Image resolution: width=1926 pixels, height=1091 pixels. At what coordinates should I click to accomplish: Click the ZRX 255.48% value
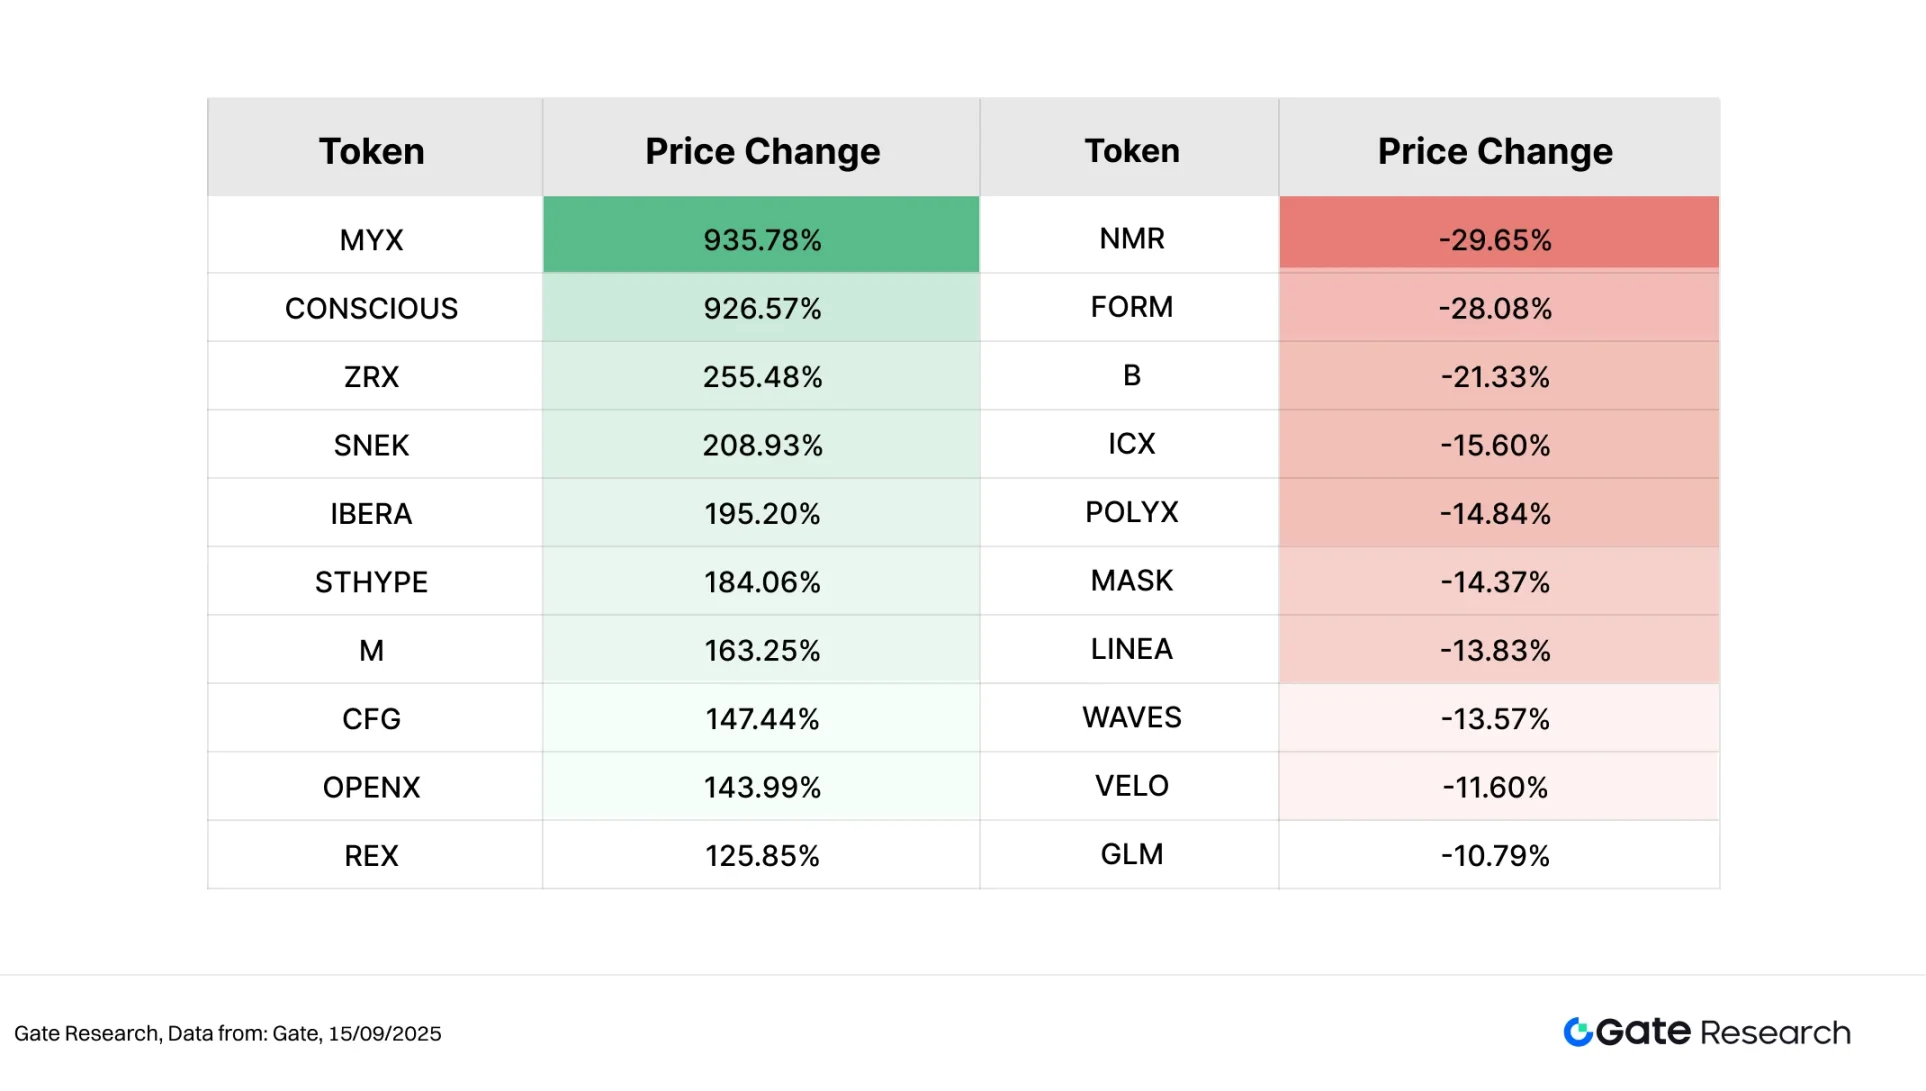[762, 377]
